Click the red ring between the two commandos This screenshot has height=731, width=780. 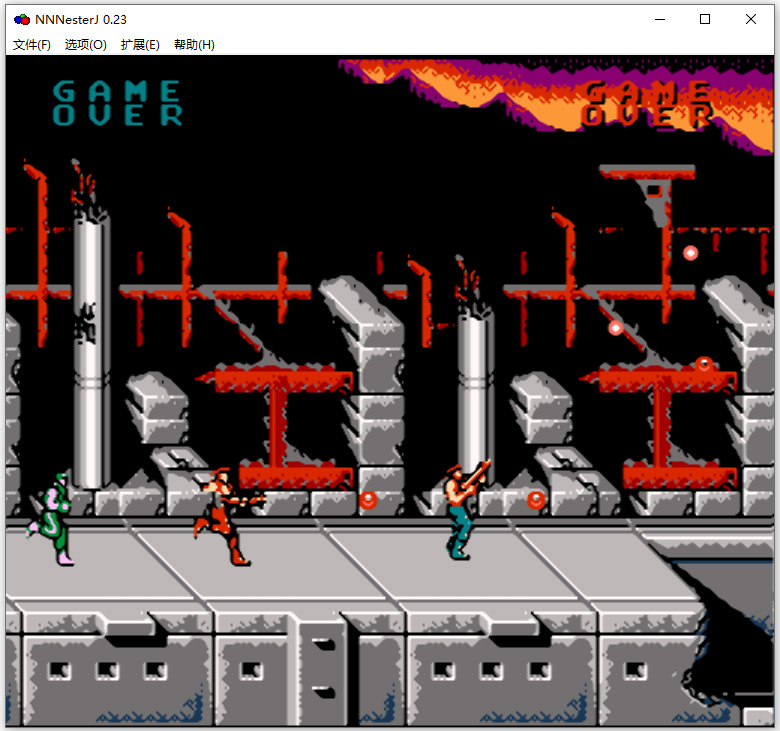click(x=369, y=499)
